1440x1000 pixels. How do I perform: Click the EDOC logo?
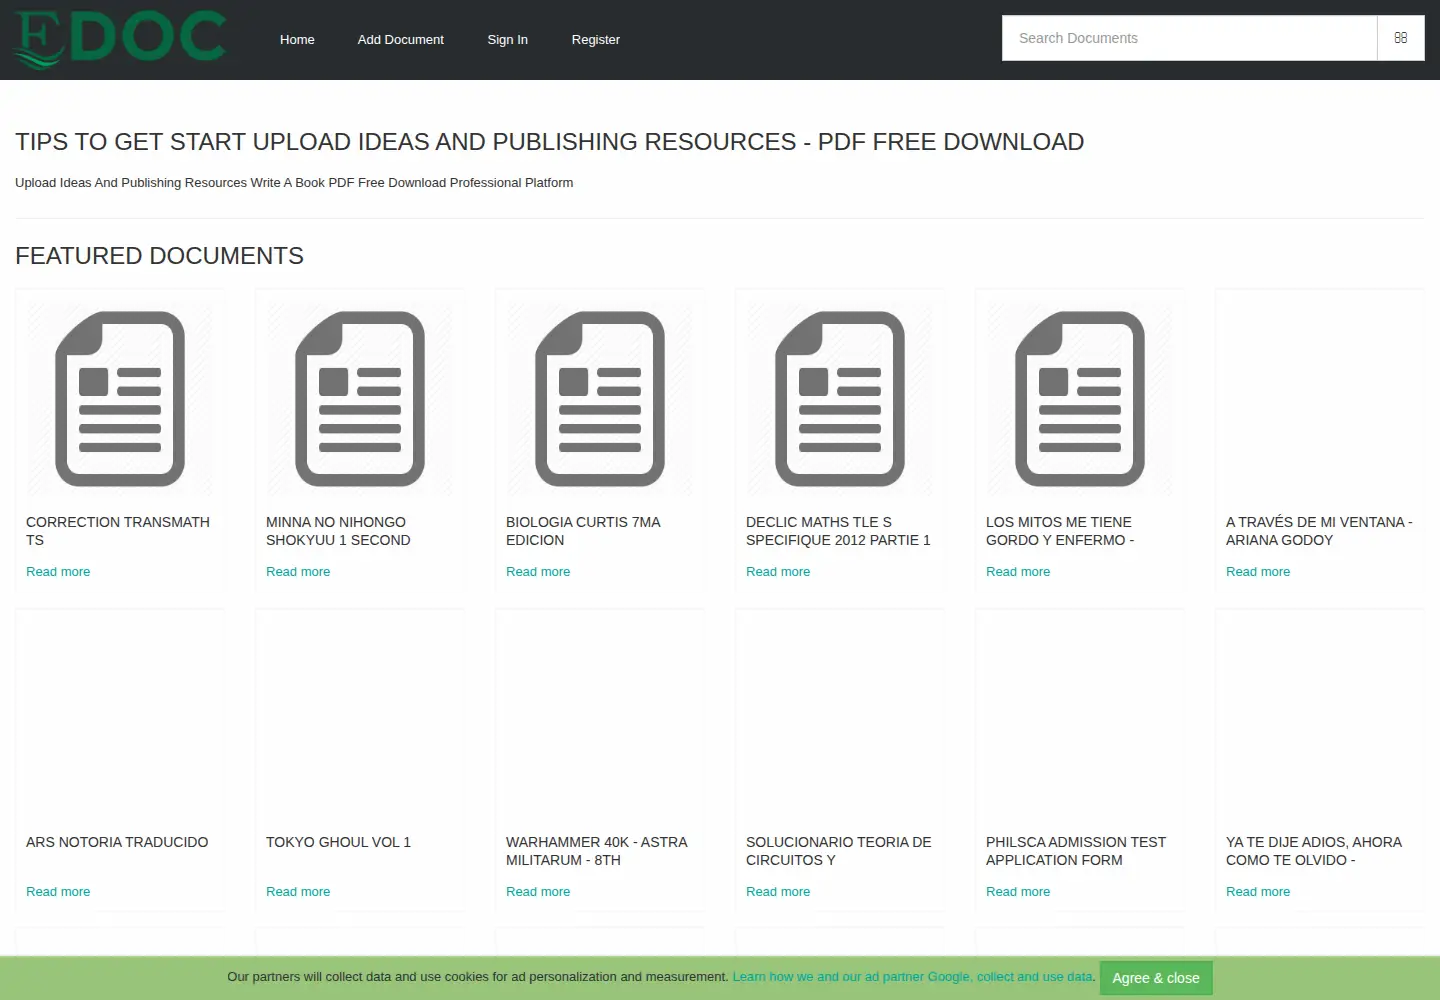click(120, 39)
